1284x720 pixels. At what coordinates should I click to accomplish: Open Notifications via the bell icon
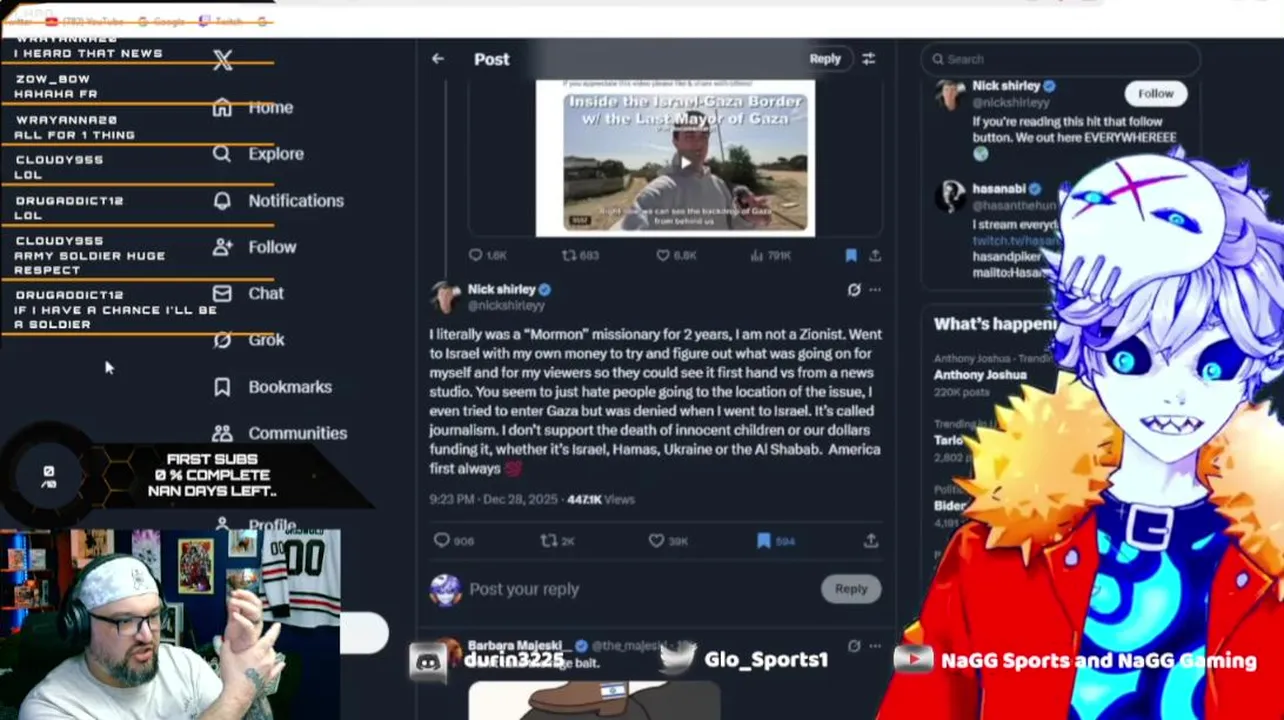[222, 201]
